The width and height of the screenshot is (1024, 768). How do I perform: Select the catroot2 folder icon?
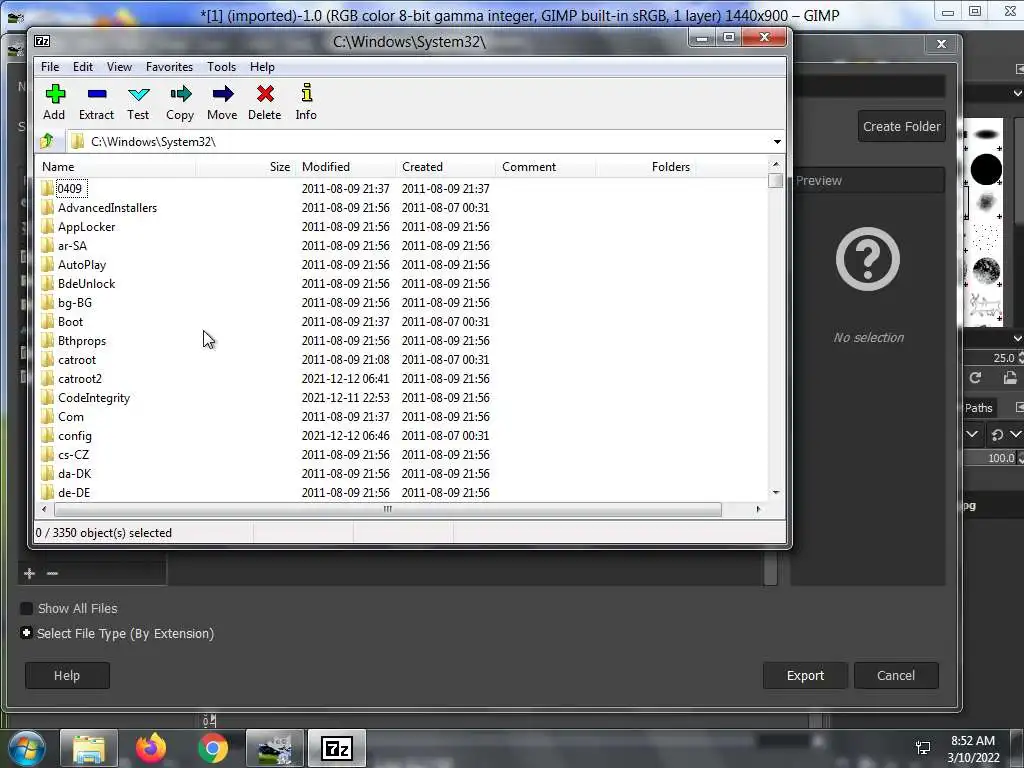coord(47,379)
